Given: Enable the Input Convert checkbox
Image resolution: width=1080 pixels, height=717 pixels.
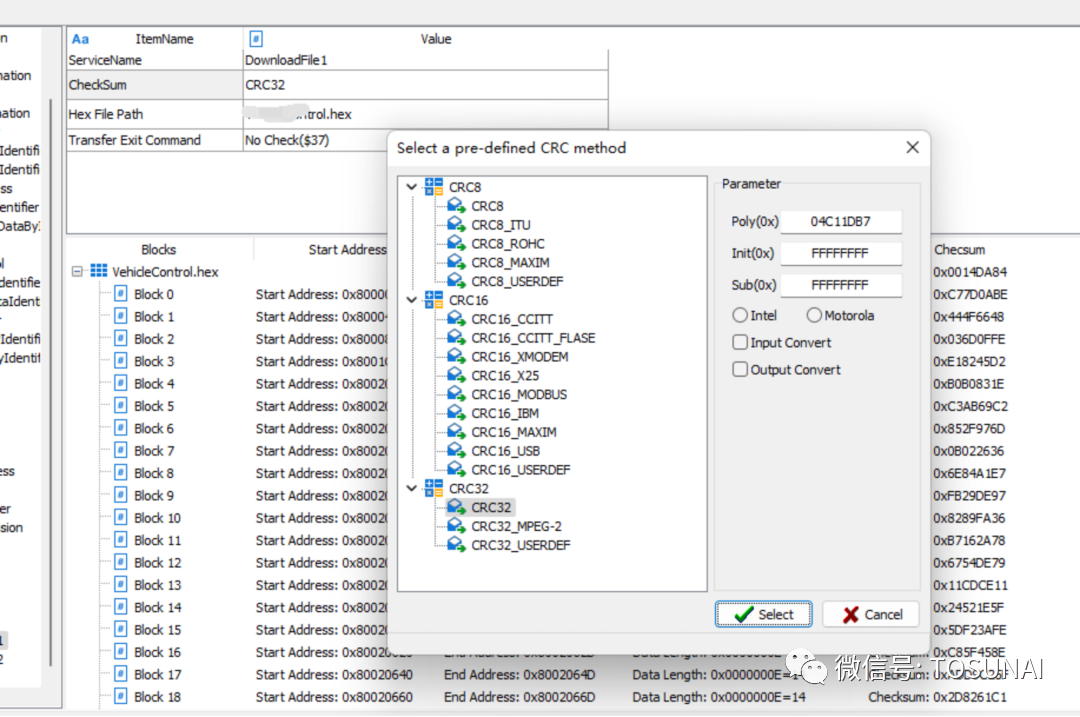Looking at the screenshot, I should pyautogui.click(x=739, y=342).
